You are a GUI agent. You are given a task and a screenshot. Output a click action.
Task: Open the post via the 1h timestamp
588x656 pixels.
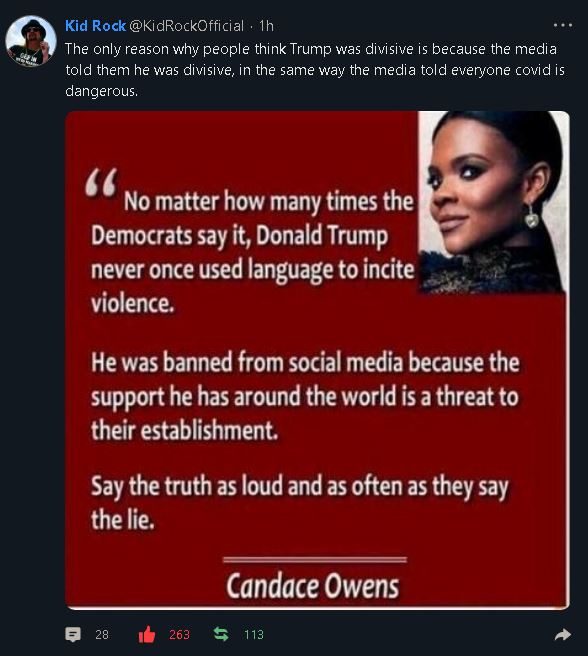[x=266, y=26]
